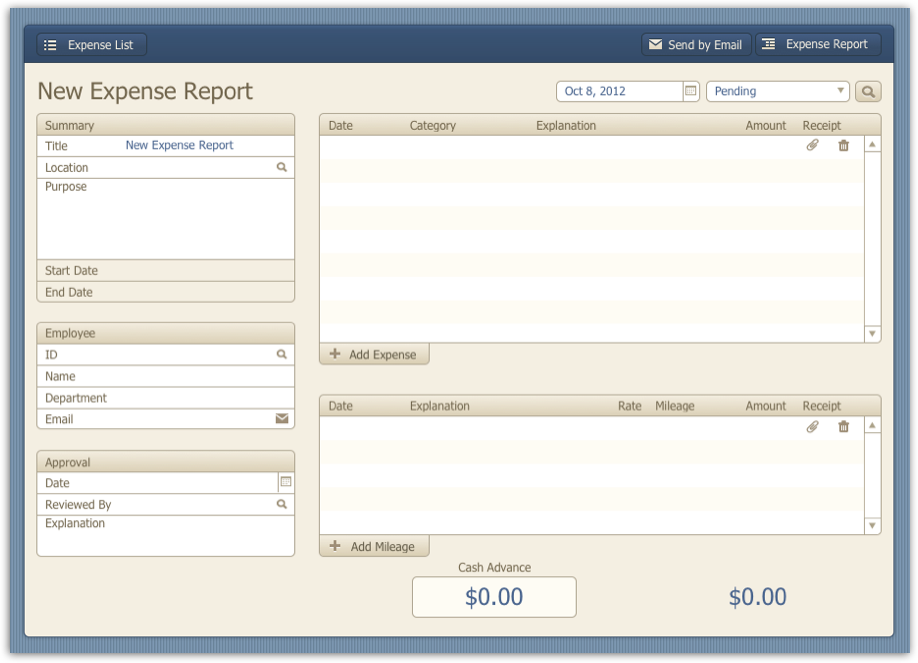Click the search icon in the Location field
This screenshot has width=918, height=663.
click(281, 167)
